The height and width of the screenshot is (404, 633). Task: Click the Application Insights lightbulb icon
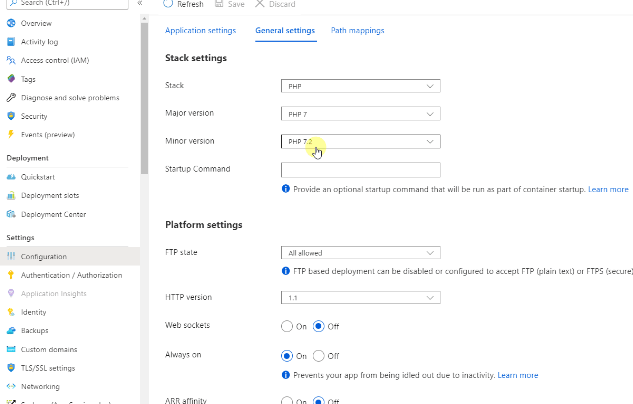[11, 293]
